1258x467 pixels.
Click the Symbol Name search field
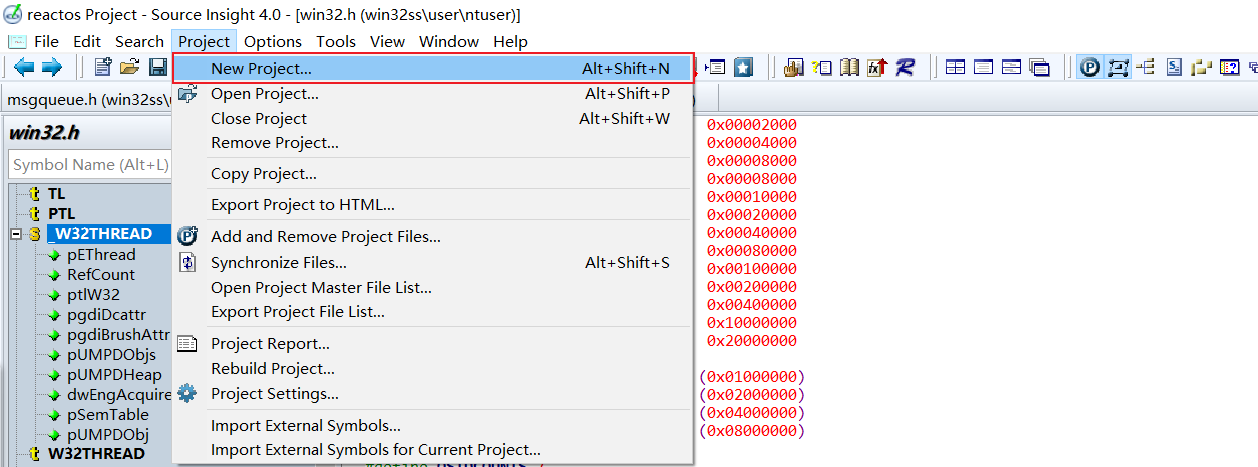[90, 165]
